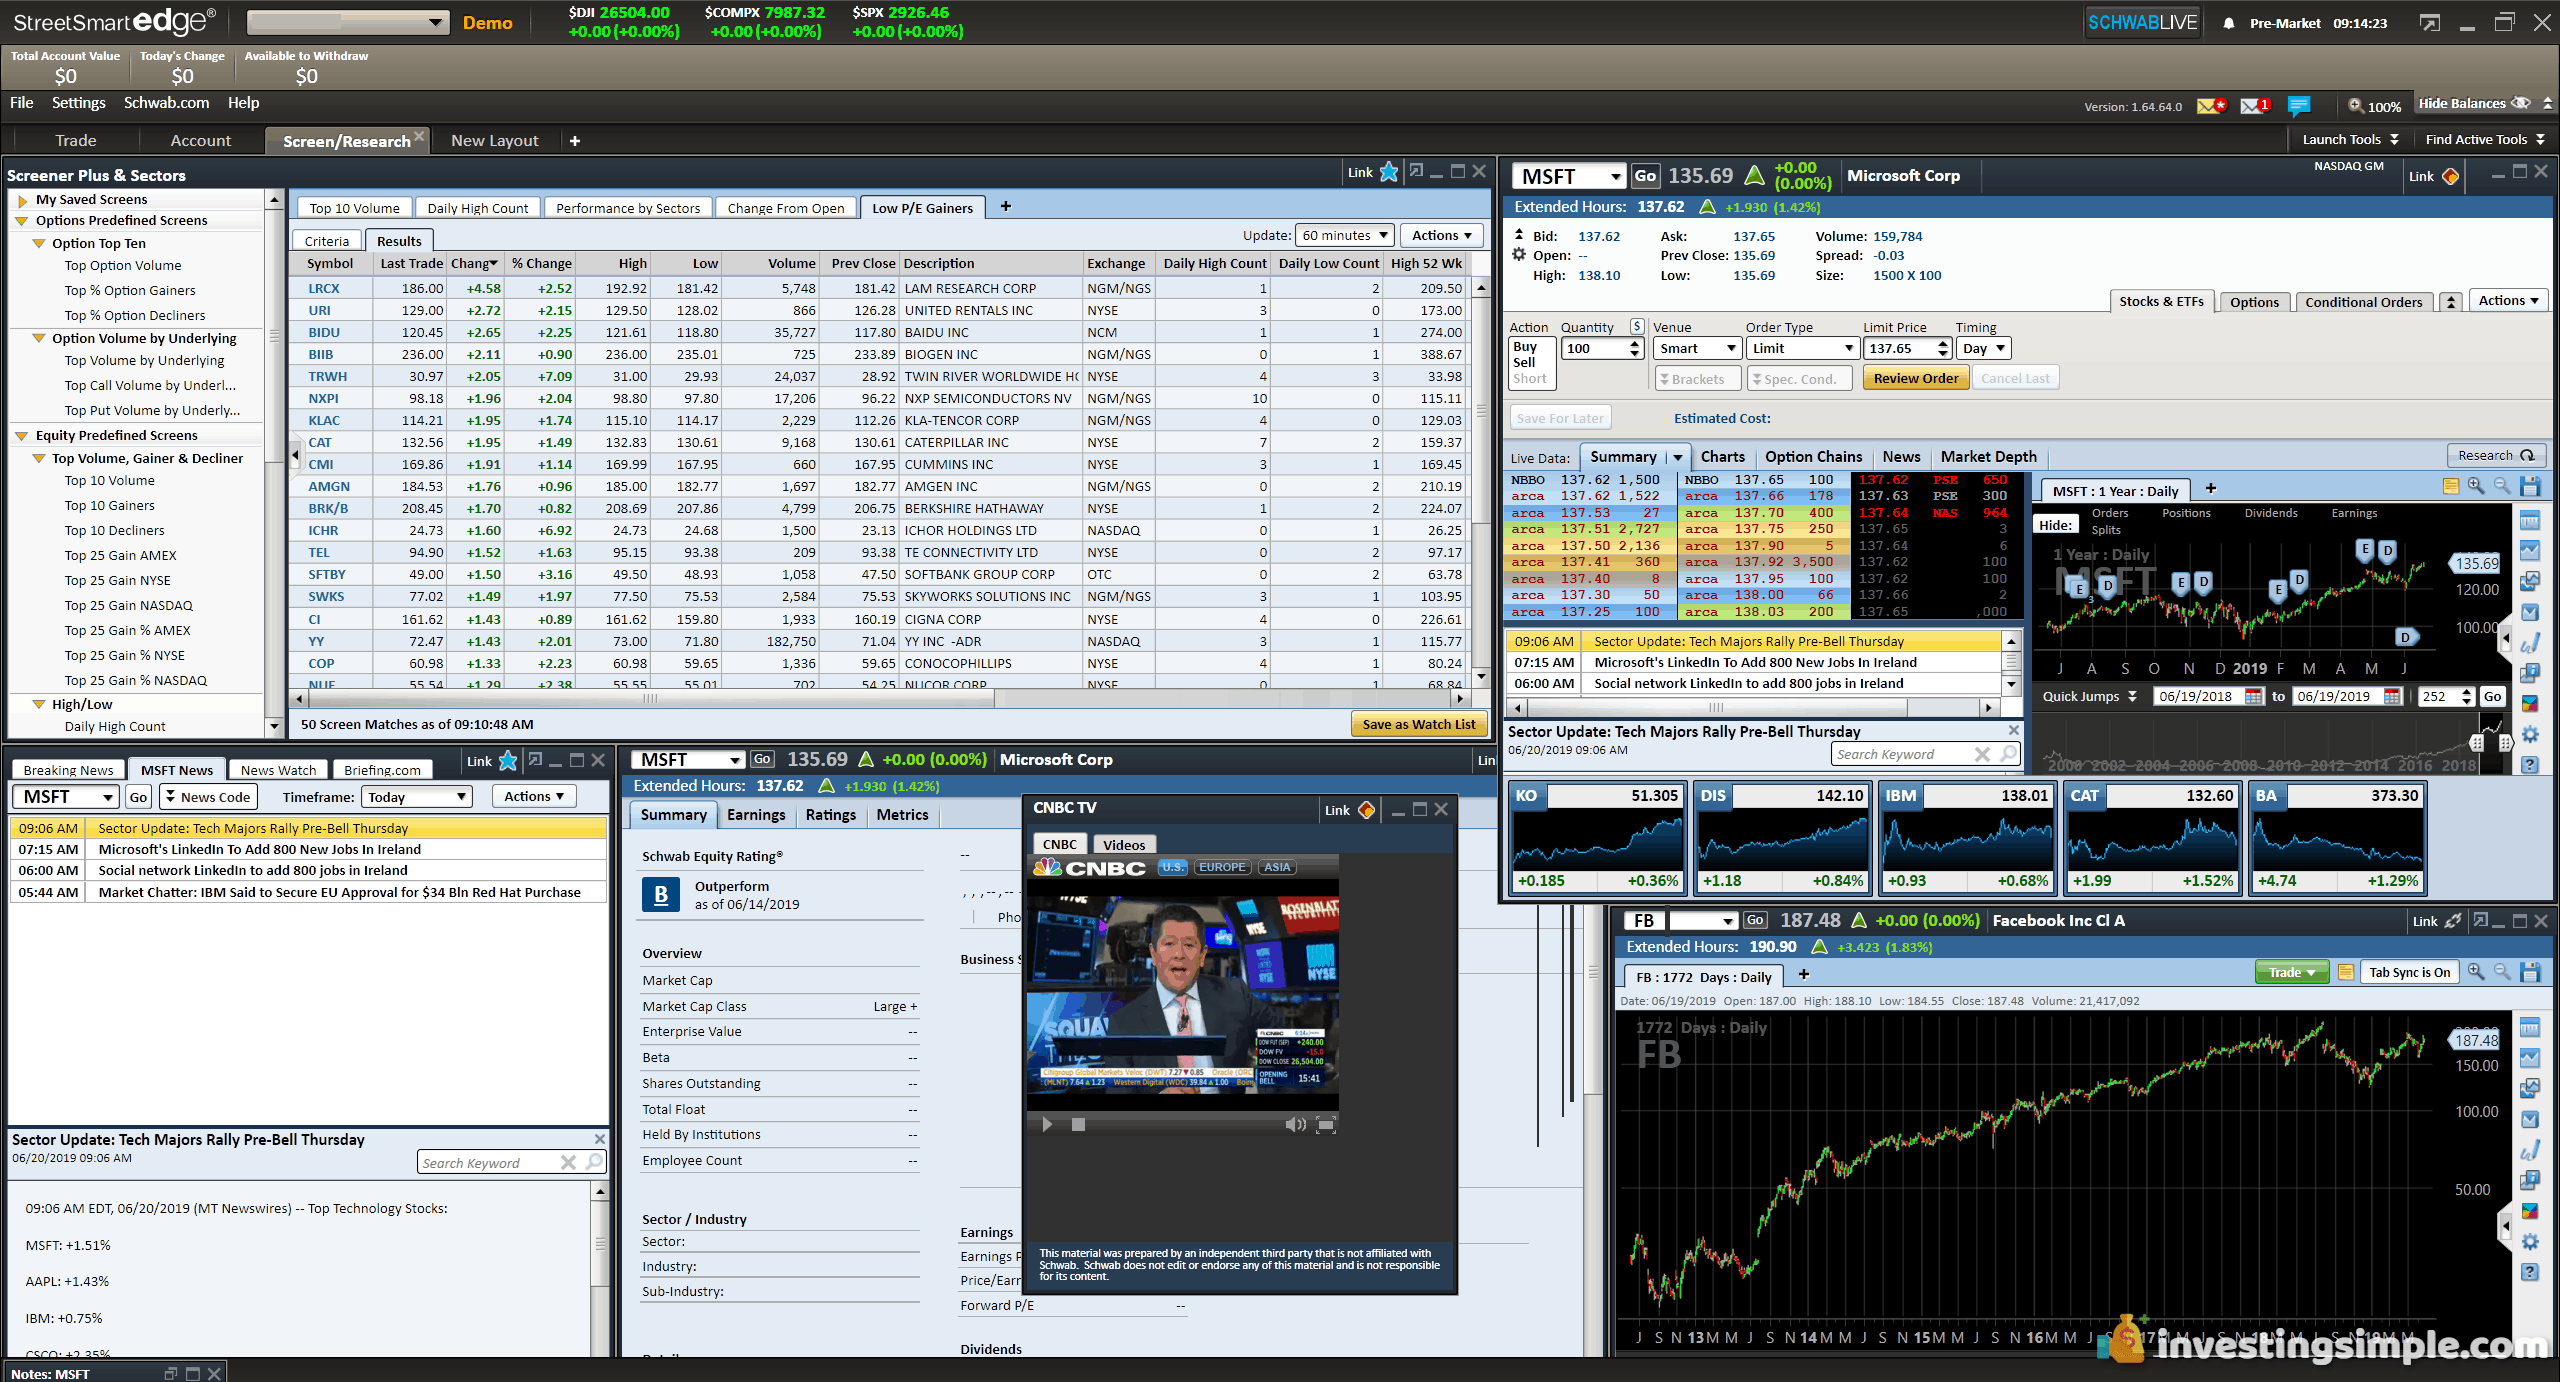The width and height of the screenshot is (2560, 1382).
Task: Open the 06/19/2019 end date calendar icon
Action: pyautogui.click(x=2392, y=696)
